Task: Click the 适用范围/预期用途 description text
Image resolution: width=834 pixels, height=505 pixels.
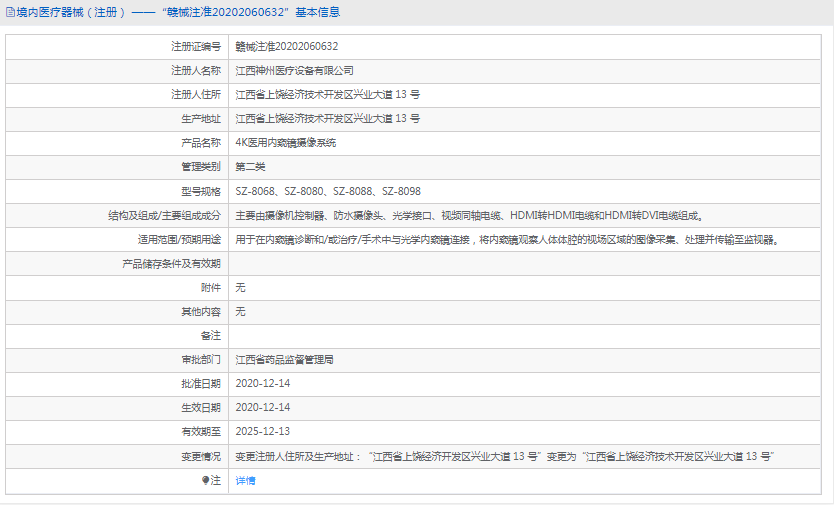Action: pos(508,239)
